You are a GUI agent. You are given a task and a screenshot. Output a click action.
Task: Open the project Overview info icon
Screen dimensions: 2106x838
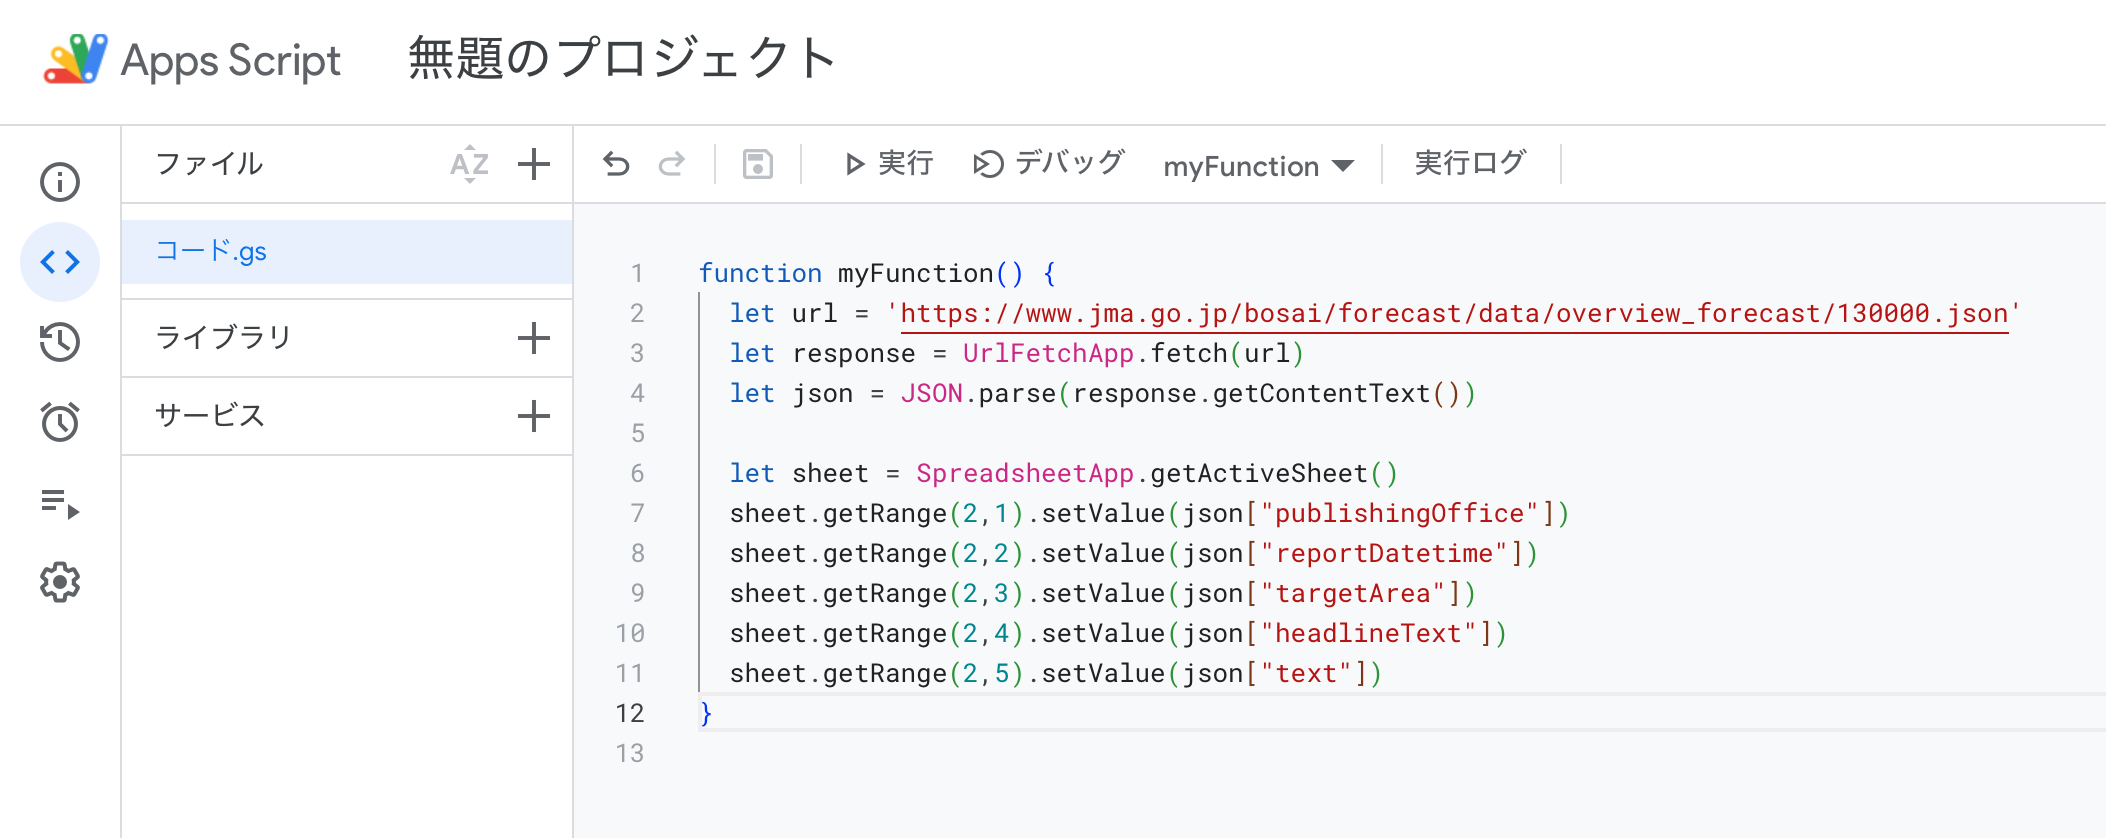60,182
